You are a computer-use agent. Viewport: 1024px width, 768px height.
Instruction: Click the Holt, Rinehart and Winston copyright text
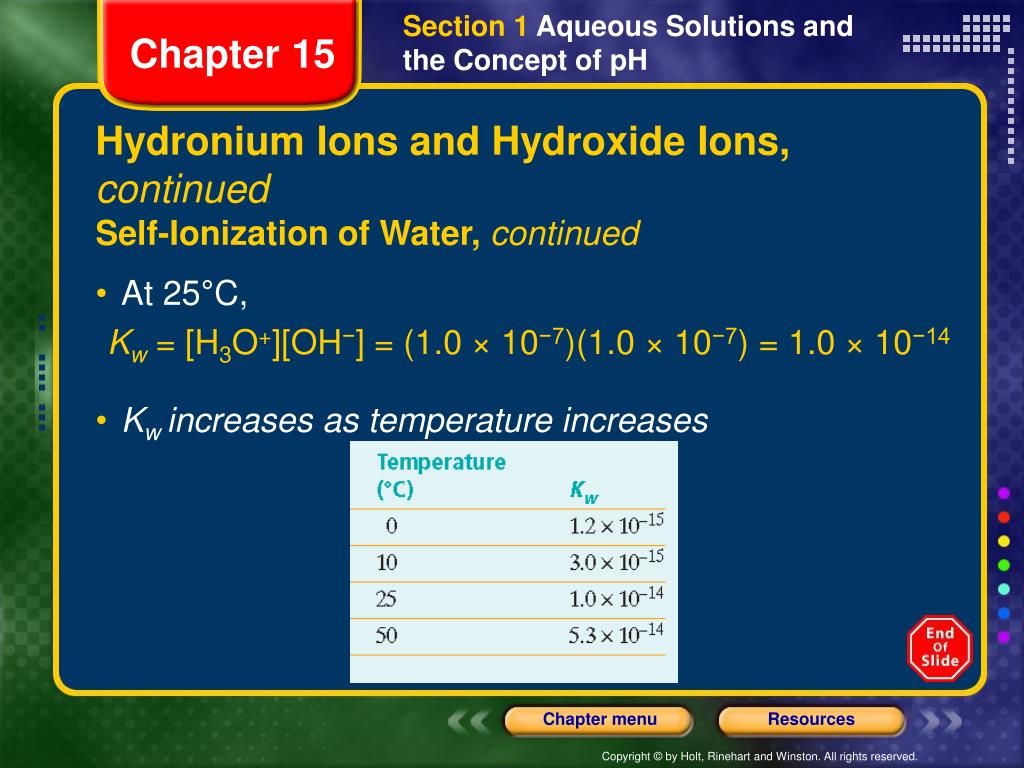pyautogui.click(x=759, y=756)
